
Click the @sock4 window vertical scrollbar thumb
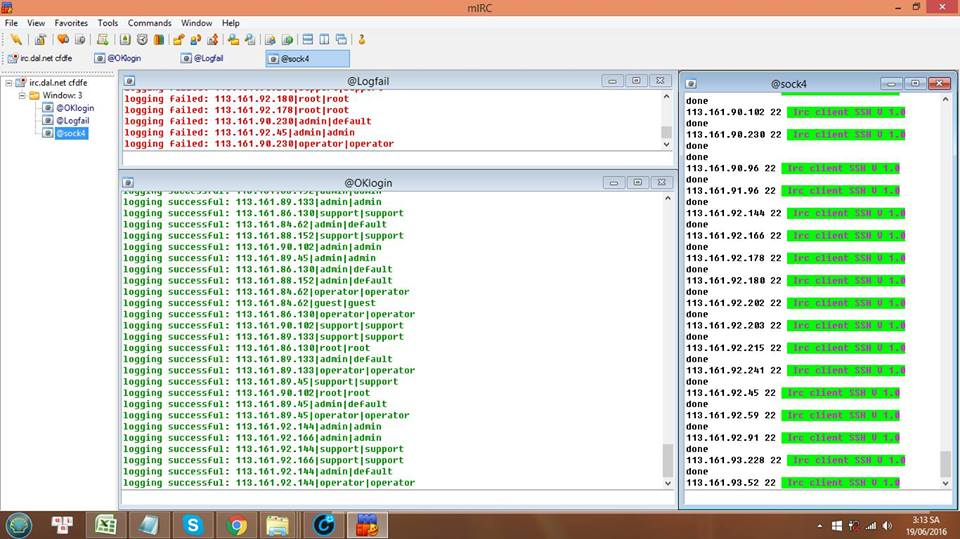coord(946,463)
